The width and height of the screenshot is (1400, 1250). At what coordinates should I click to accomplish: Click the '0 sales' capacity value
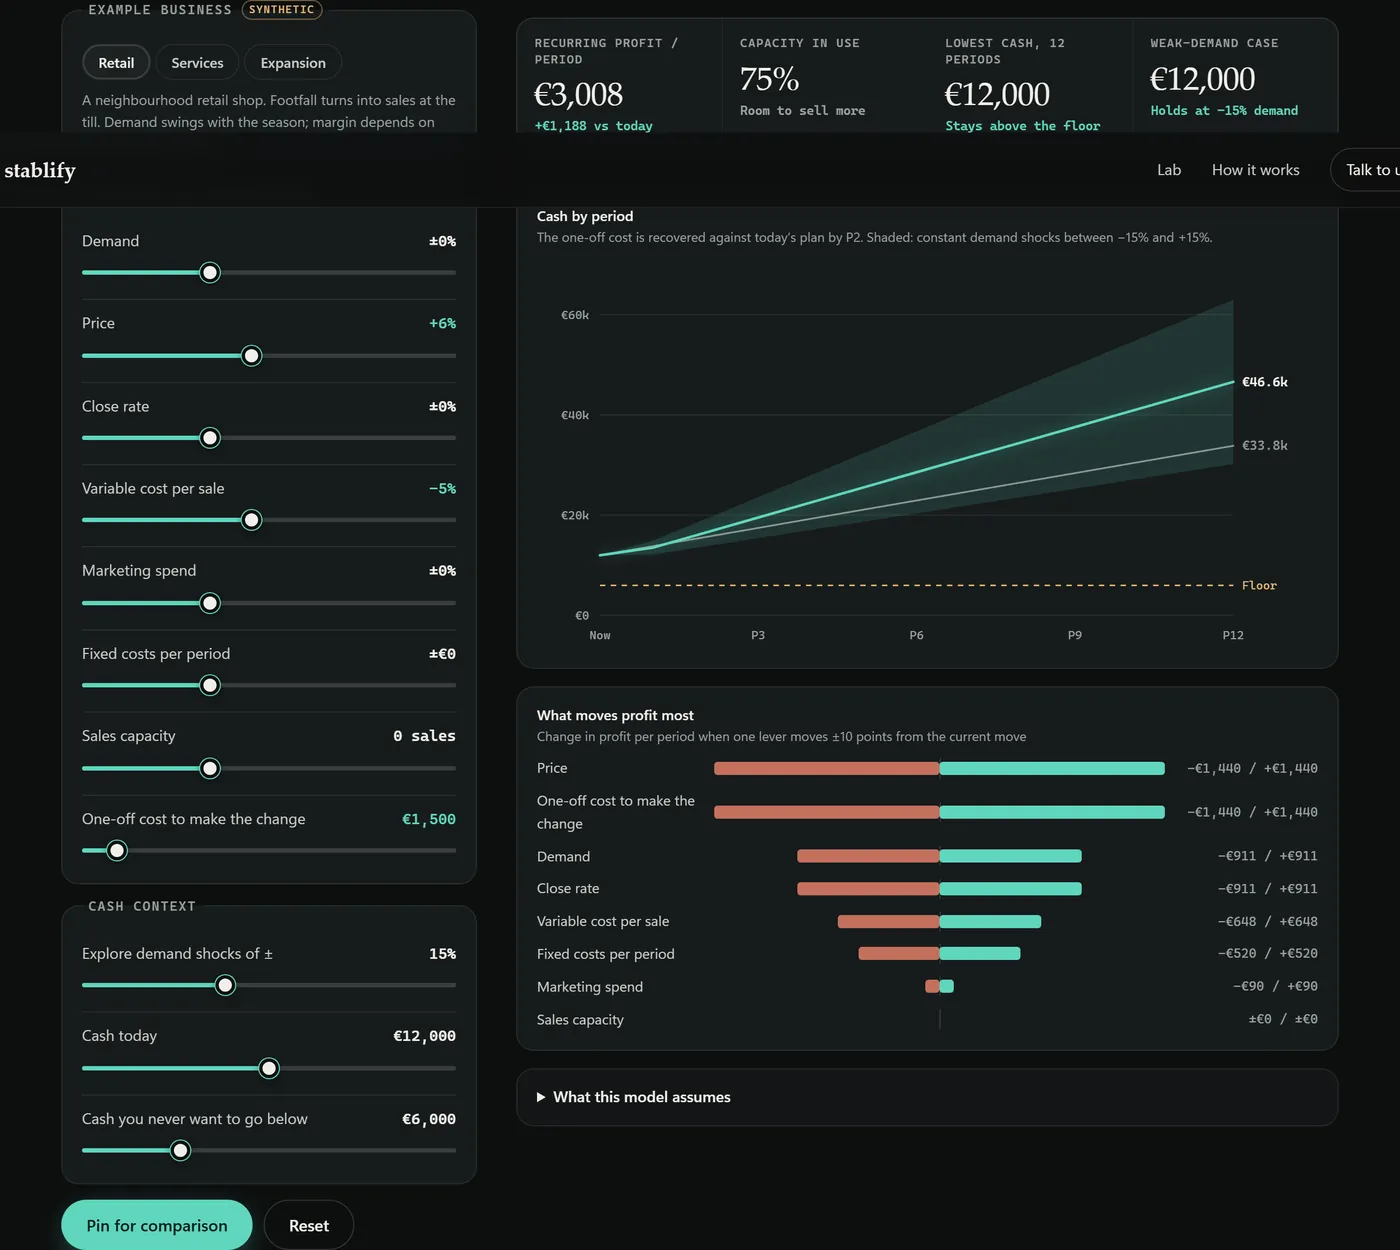[x=424, y=736]
